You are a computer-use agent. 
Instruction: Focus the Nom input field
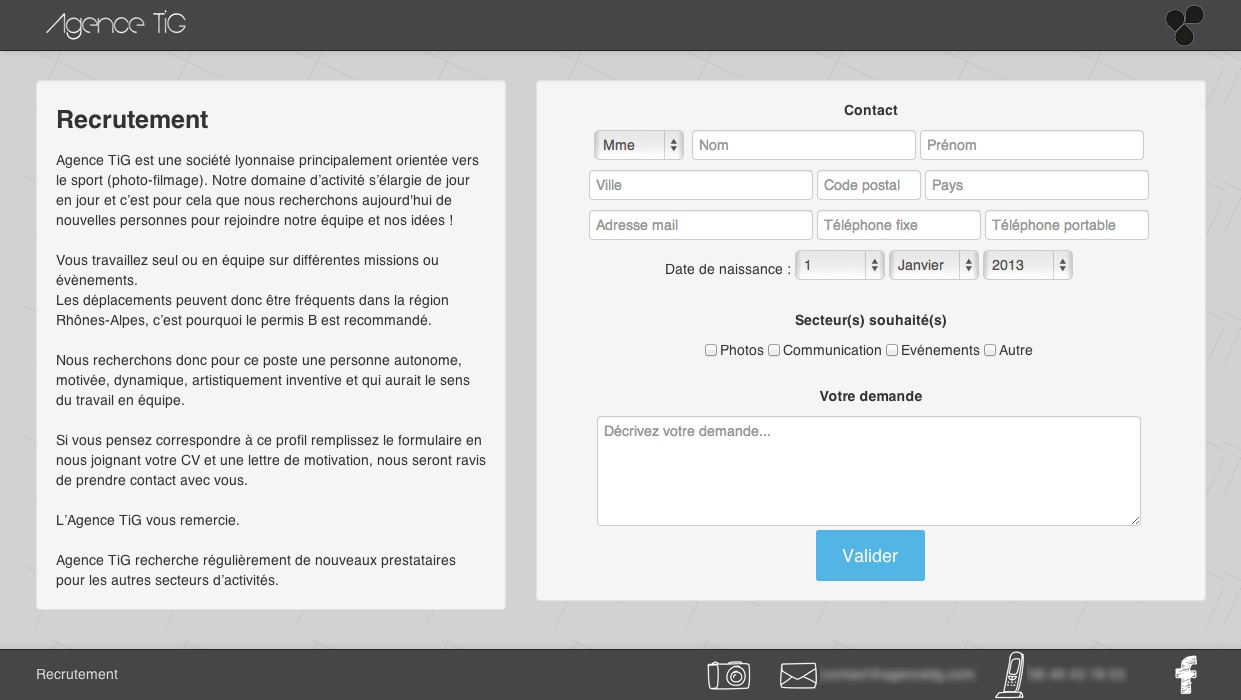coord(803,145)
